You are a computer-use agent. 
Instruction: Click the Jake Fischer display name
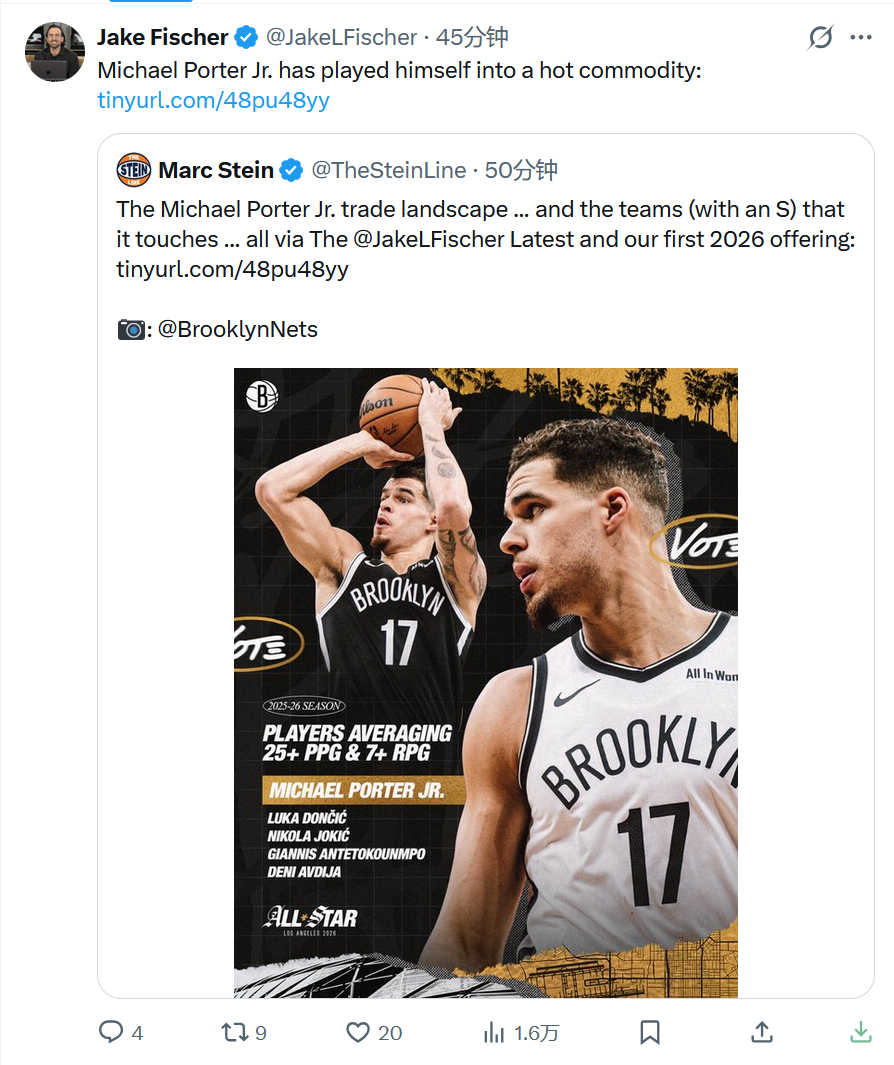click(x=163, y=38)
